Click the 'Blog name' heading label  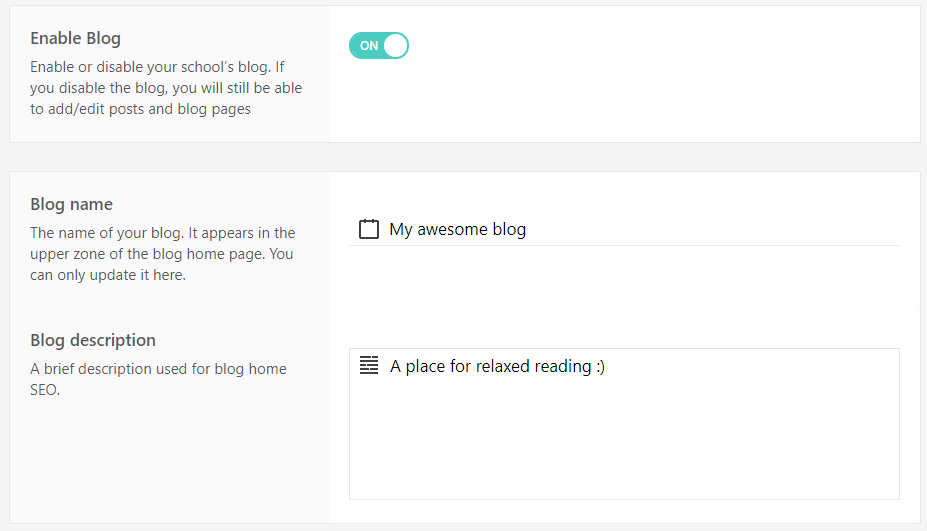[x=71, y=205]
